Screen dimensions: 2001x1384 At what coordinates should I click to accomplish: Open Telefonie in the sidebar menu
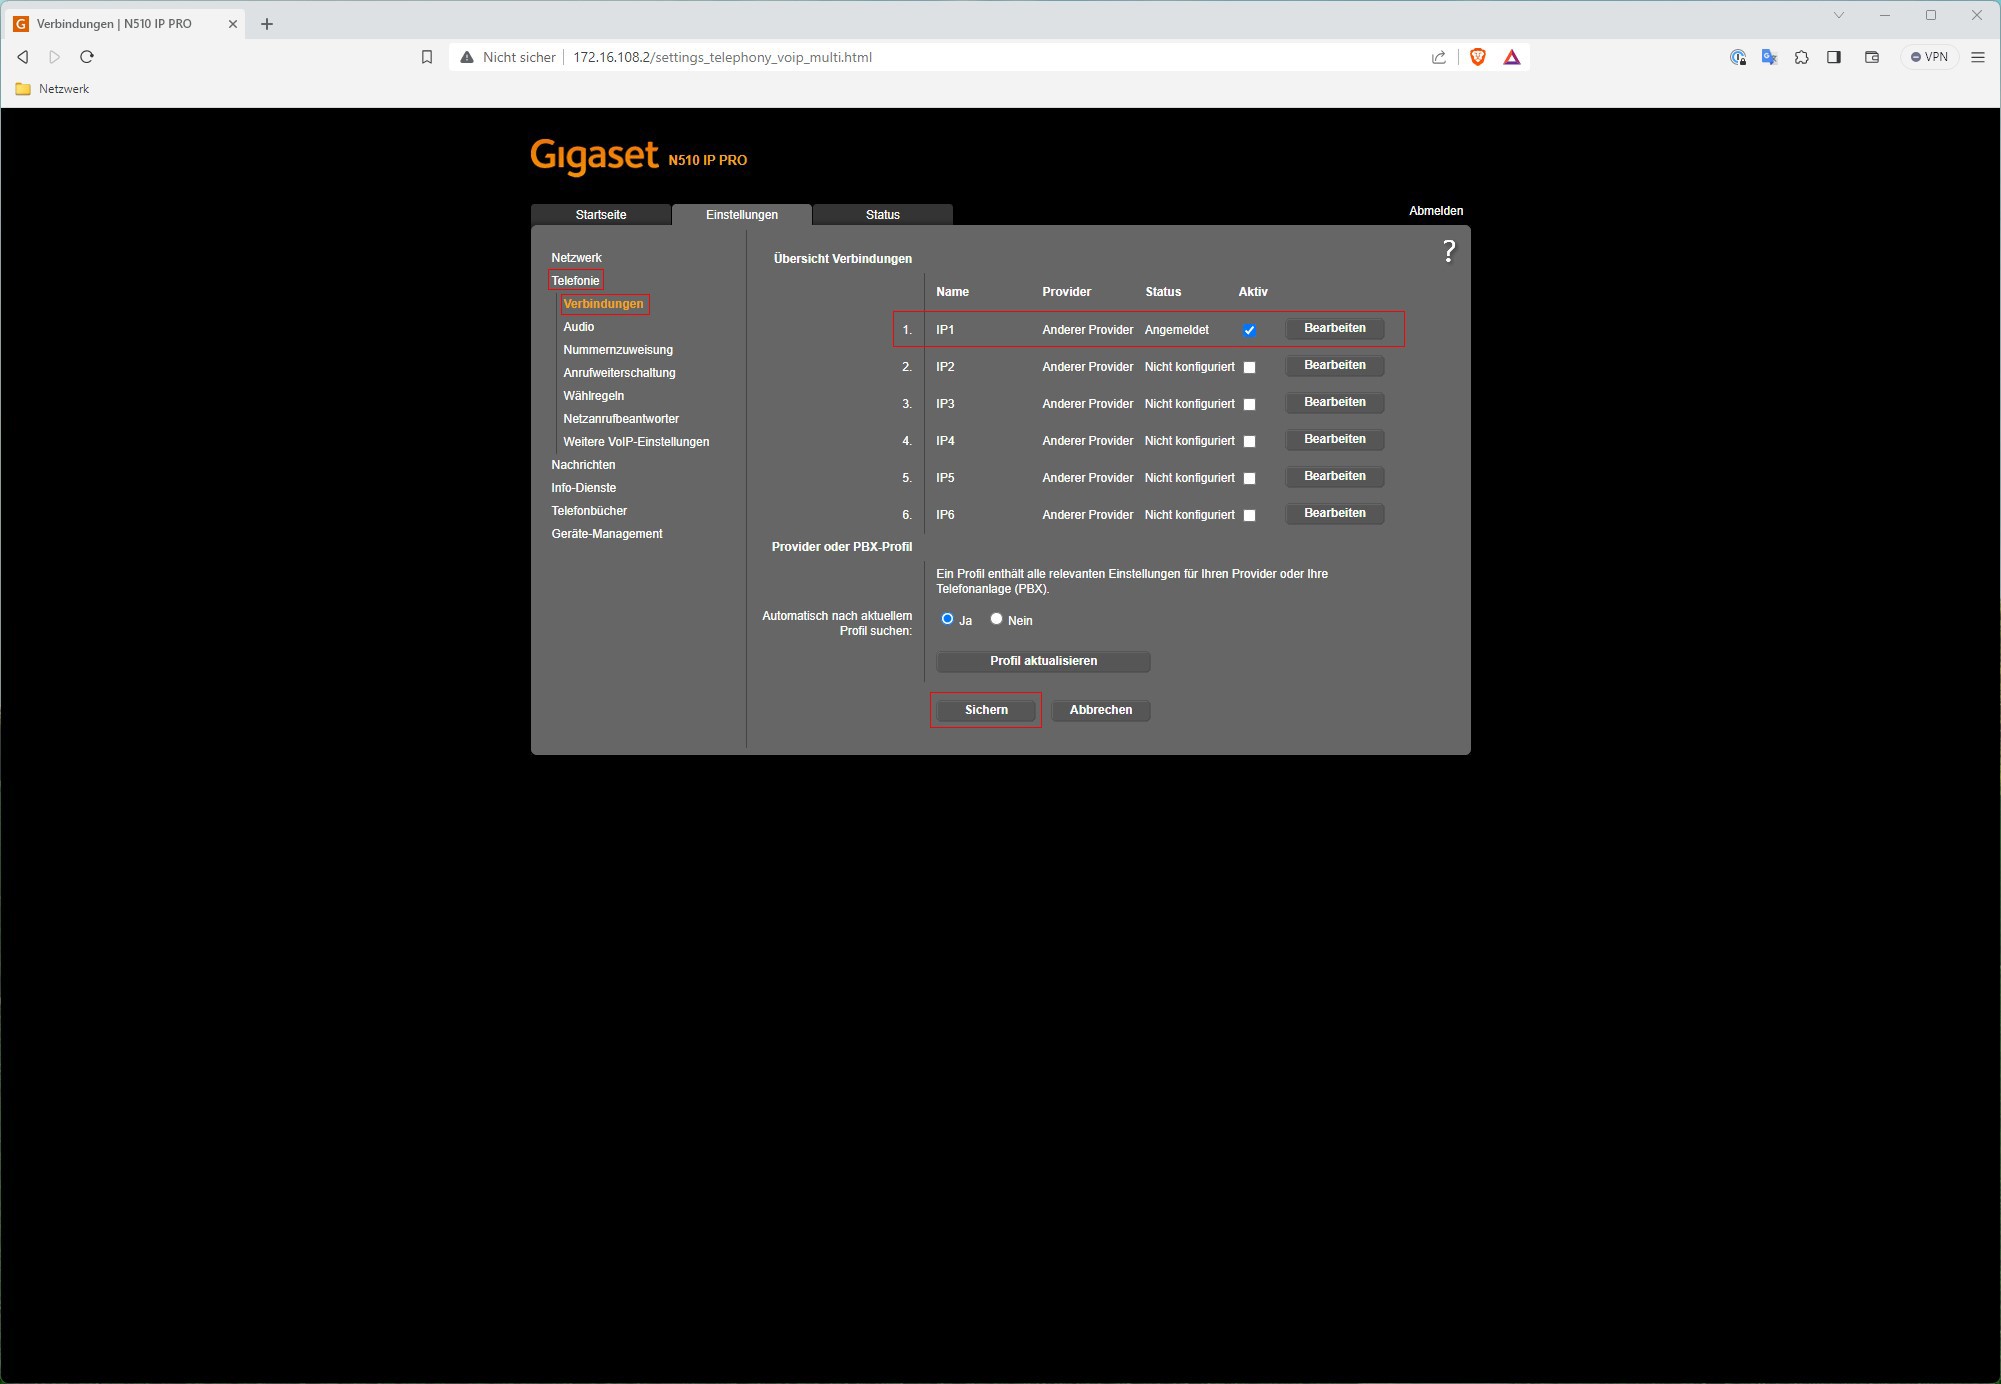click(x=575, y=281)
